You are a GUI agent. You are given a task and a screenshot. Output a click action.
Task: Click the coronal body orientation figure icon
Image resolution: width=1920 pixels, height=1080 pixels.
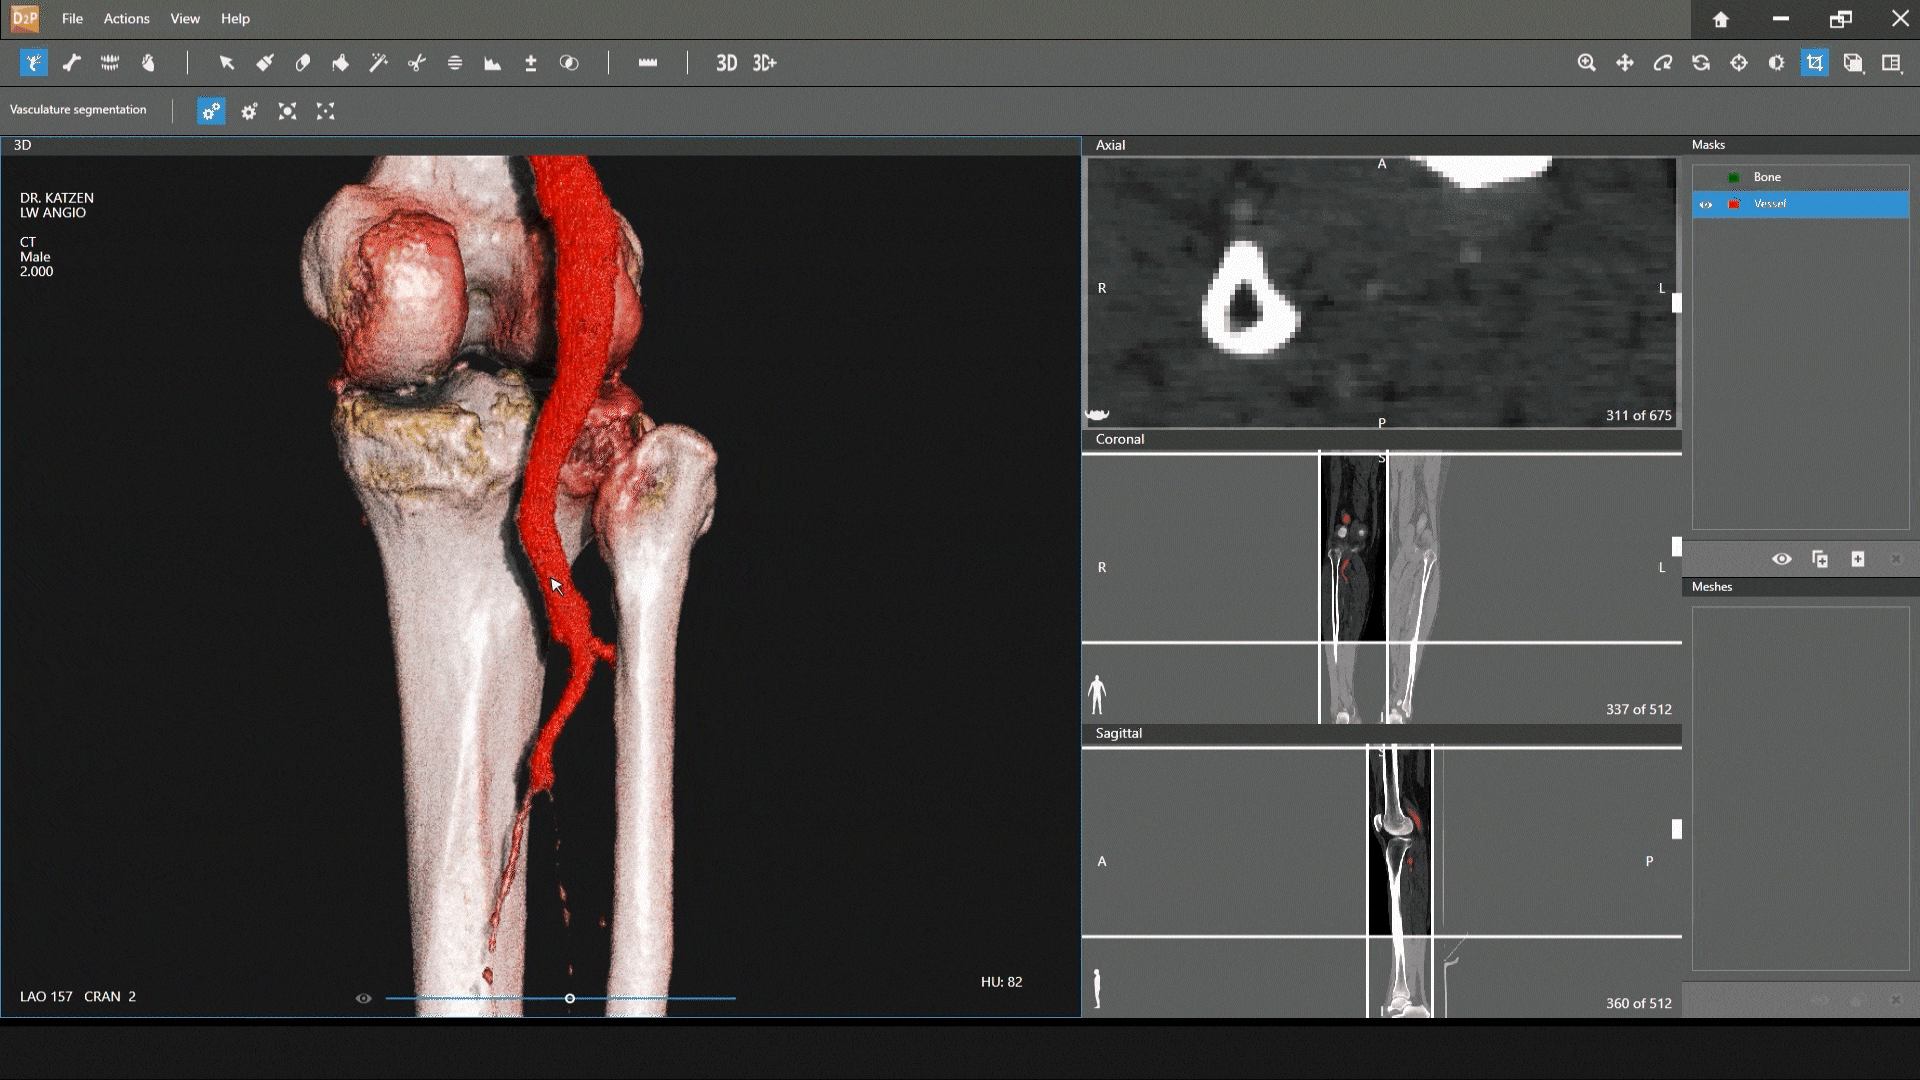point(1097,694)
